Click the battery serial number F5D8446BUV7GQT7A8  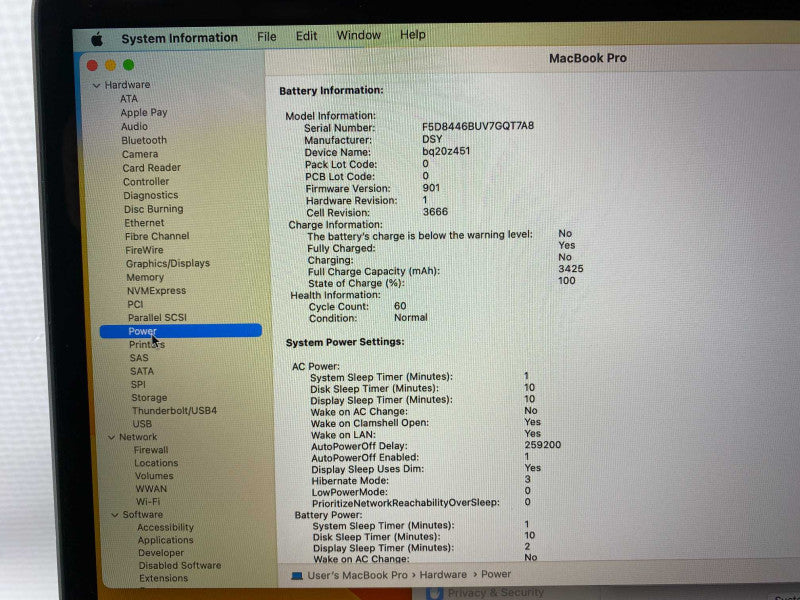[478, 126]
